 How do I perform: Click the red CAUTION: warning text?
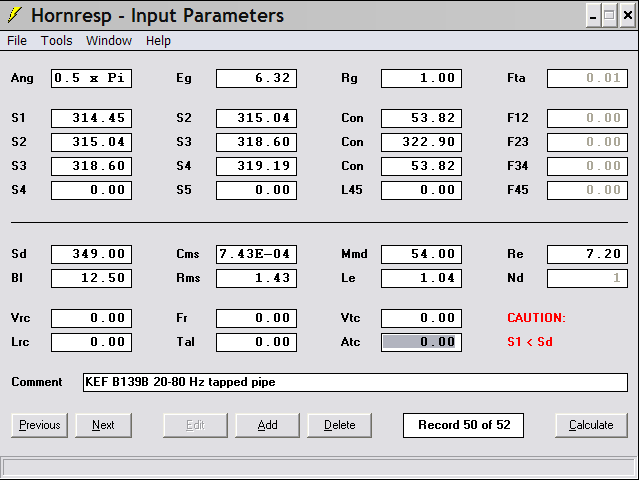(x=536, y=318)
